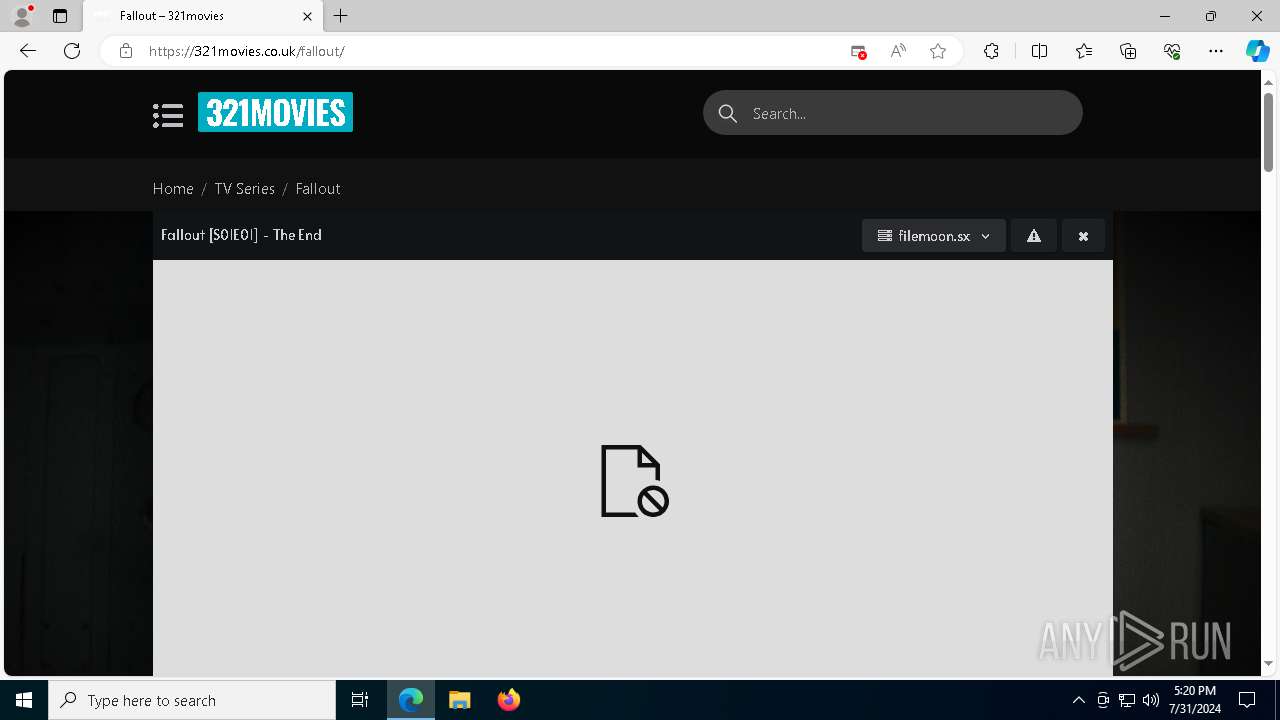The image size is (1280, 720).
Task: Expand the filemoon.sx server dropdown
Action: point(934,236)
